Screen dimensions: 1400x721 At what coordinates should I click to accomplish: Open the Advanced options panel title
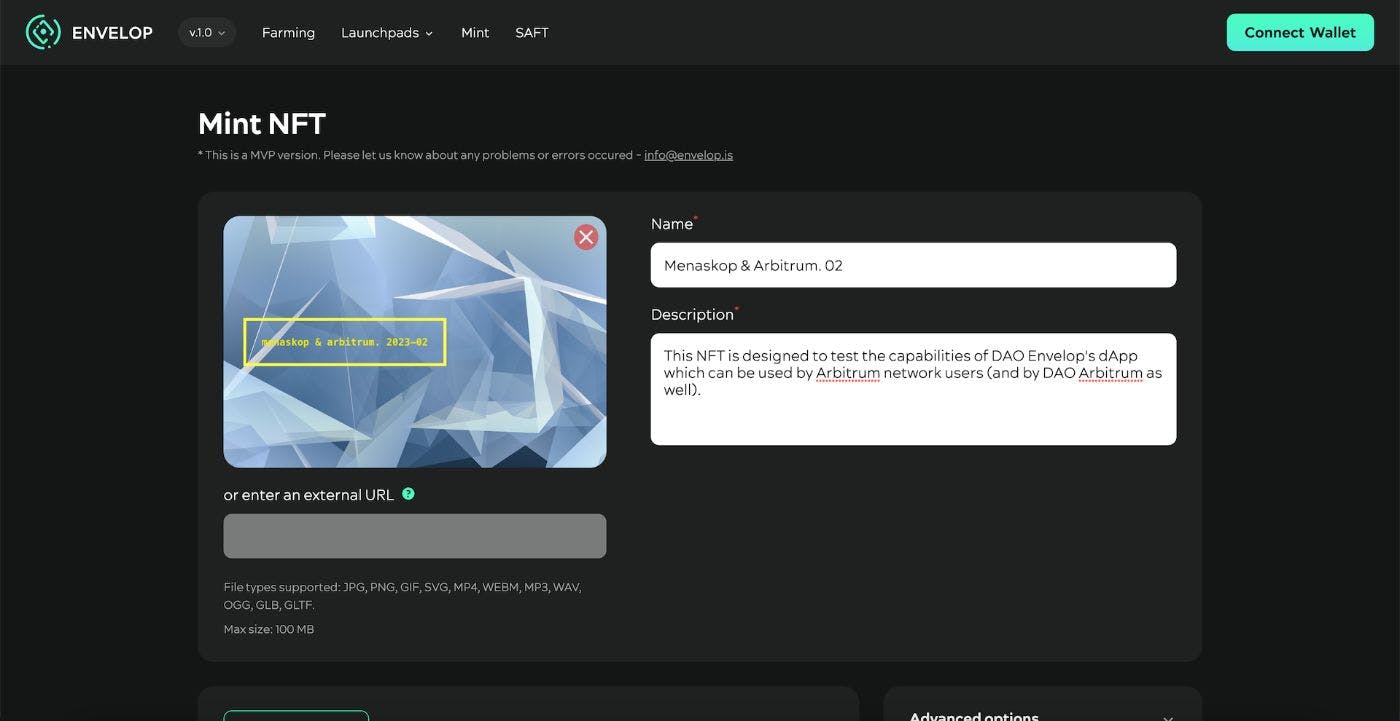(x=974, y=716)
